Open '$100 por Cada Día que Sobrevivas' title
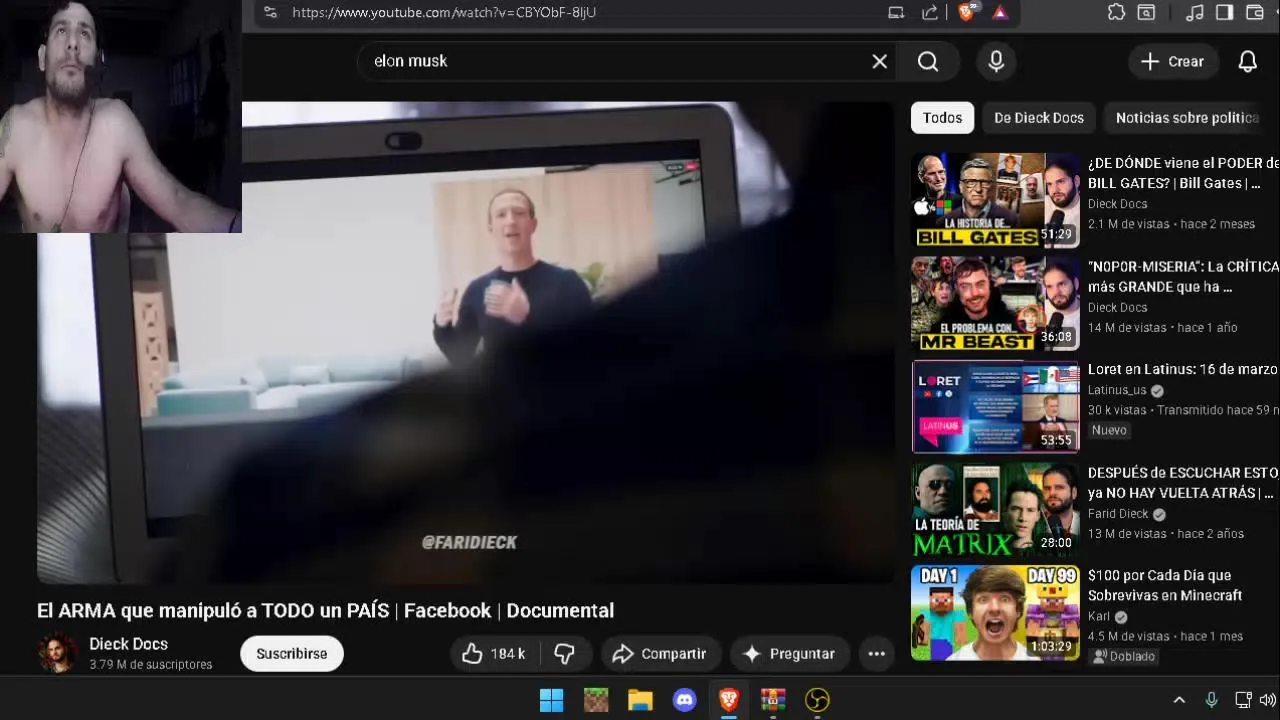This screenshot has width=1280, height=720. (x=1165, y=585)
